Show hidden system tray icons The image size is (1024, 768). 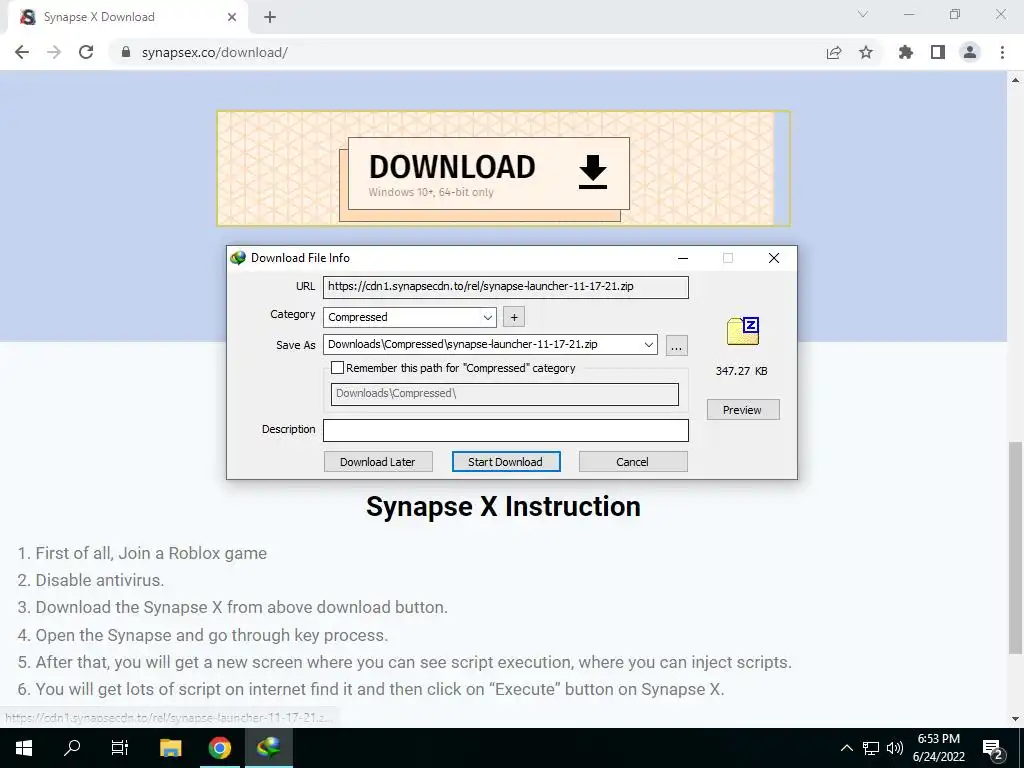click(x=846, y=748)
